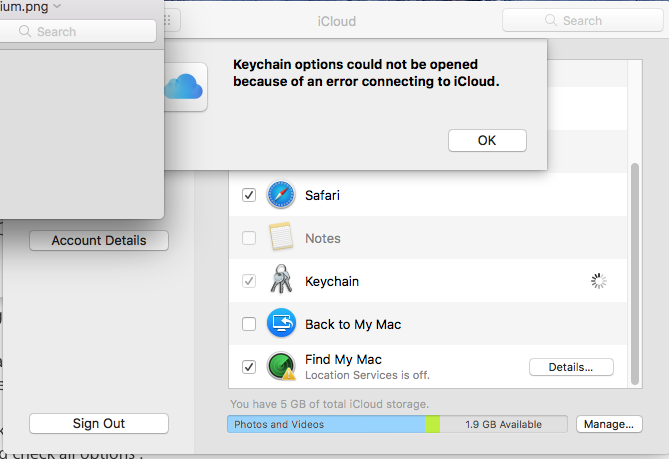Click the 1.9 GB Available storage section
The width and height of the screenshot is (669, 459).
click(x=503, y=424)
